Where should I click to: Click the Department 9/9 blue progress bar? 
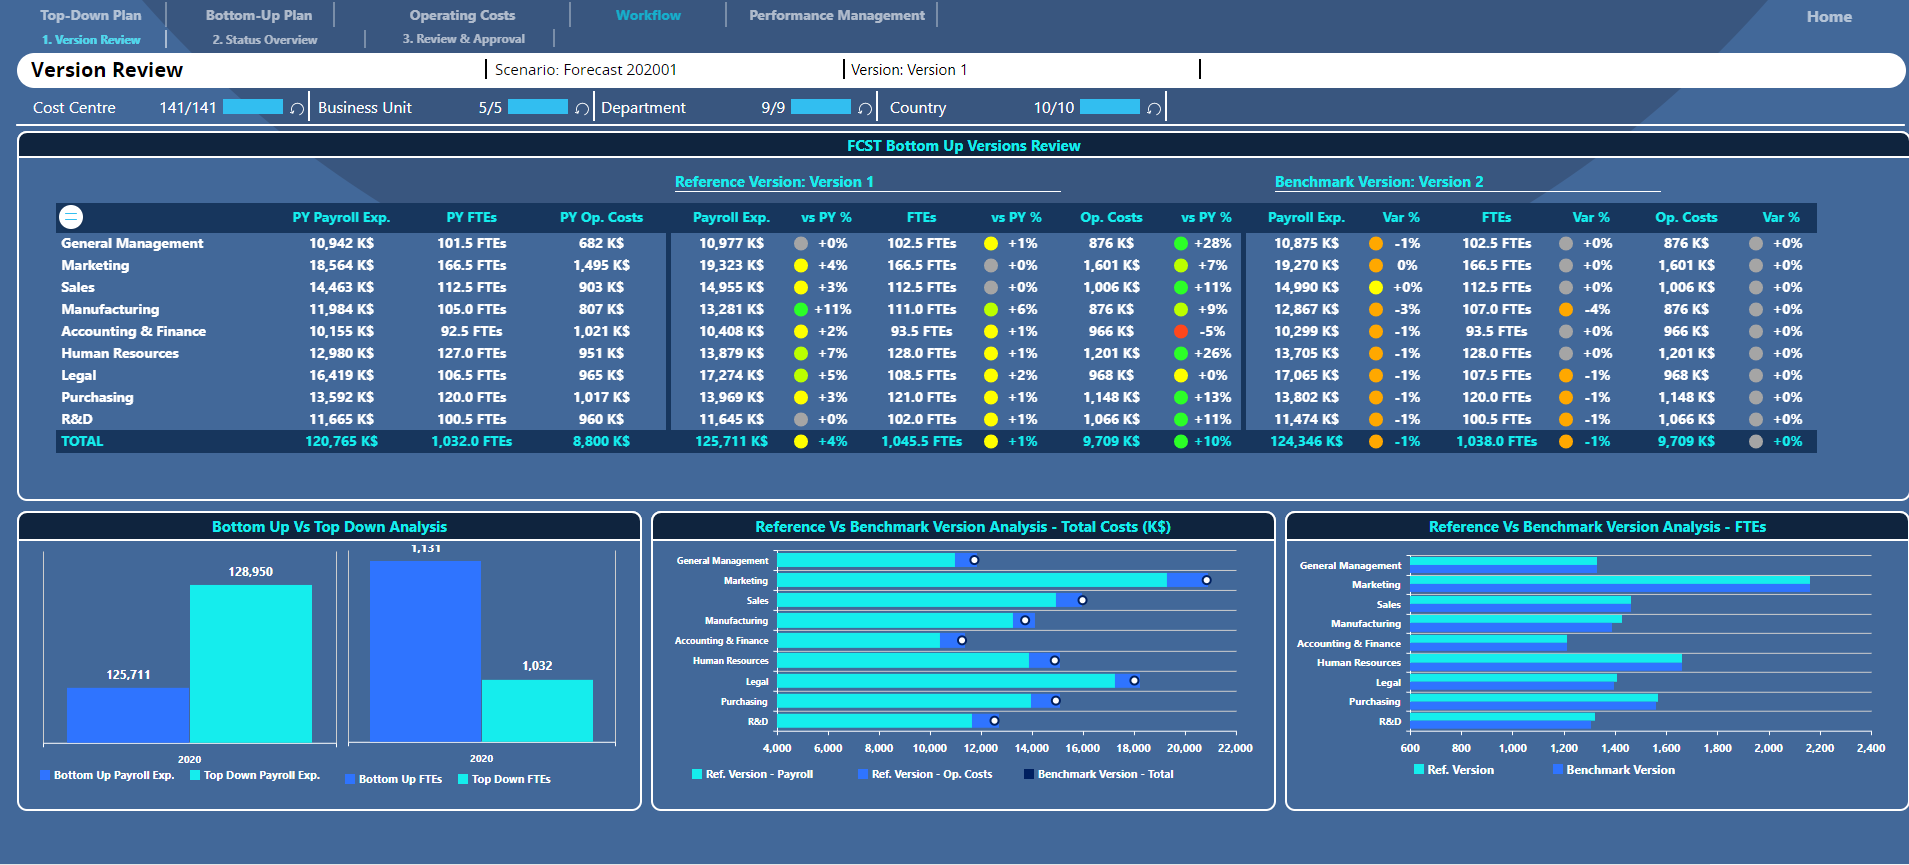click(820, 107)
